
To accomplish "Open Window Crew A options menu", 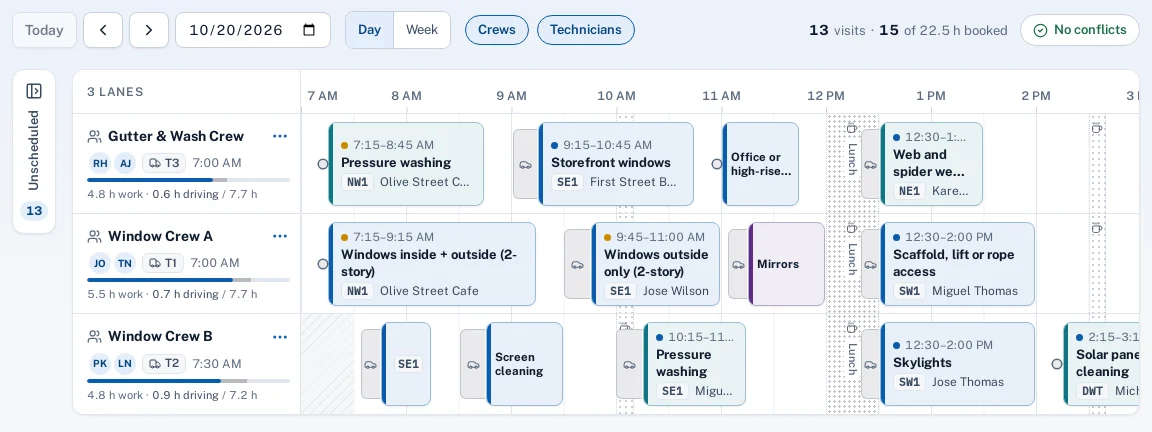I will tap(280, 236).
